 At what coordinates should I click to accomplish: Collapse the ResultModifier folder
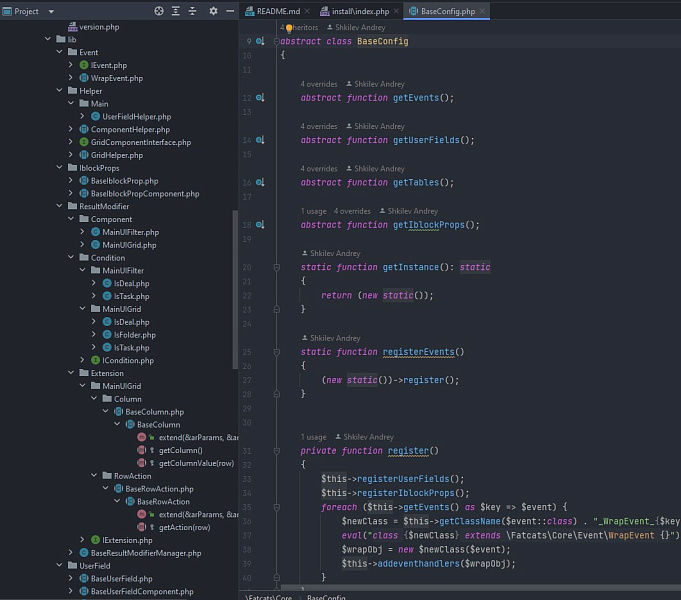tap(59, 206)
